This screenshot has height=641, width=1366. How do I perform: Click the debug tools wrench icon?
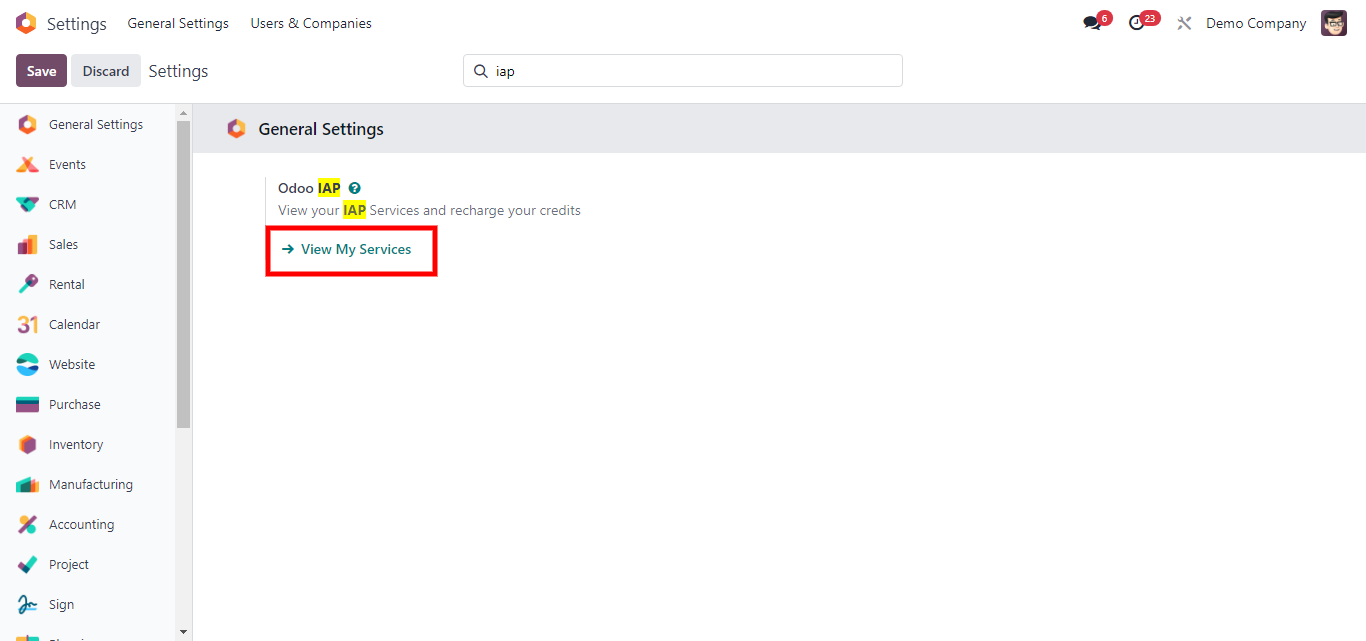[x=1185, y=23]
